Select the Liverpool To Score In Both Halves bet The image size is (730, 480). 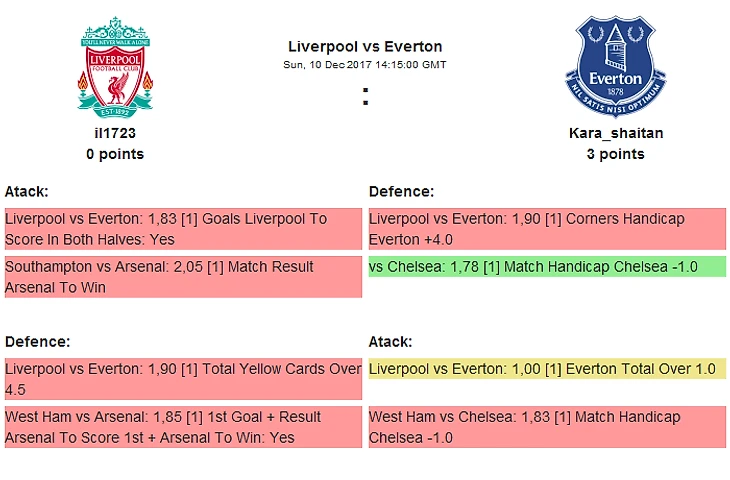[182, 229]
